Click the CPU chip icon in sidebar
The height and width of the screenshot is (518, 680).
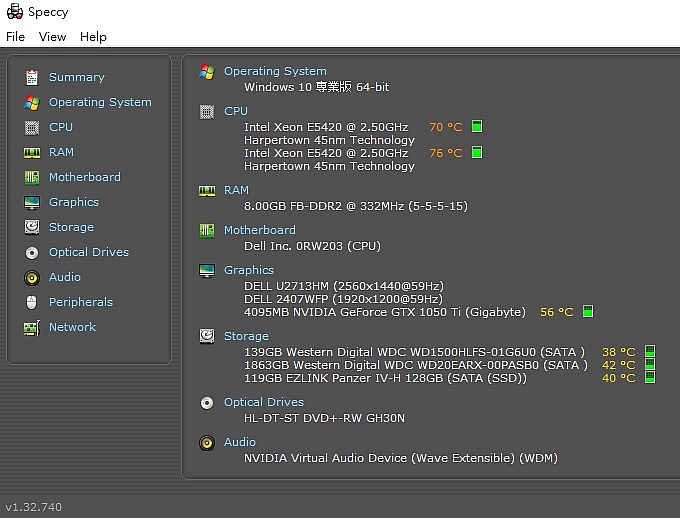point(32,127)
